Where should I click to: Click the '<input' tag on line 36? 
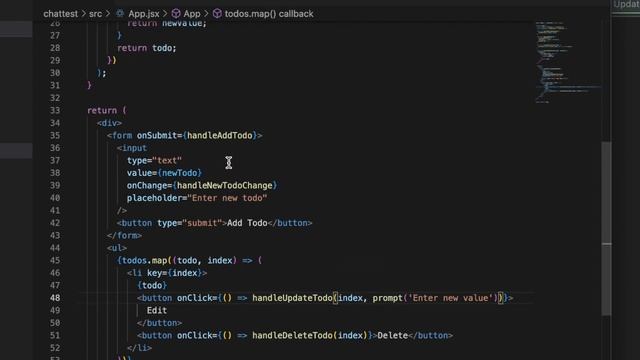click(x=132, y=148)
